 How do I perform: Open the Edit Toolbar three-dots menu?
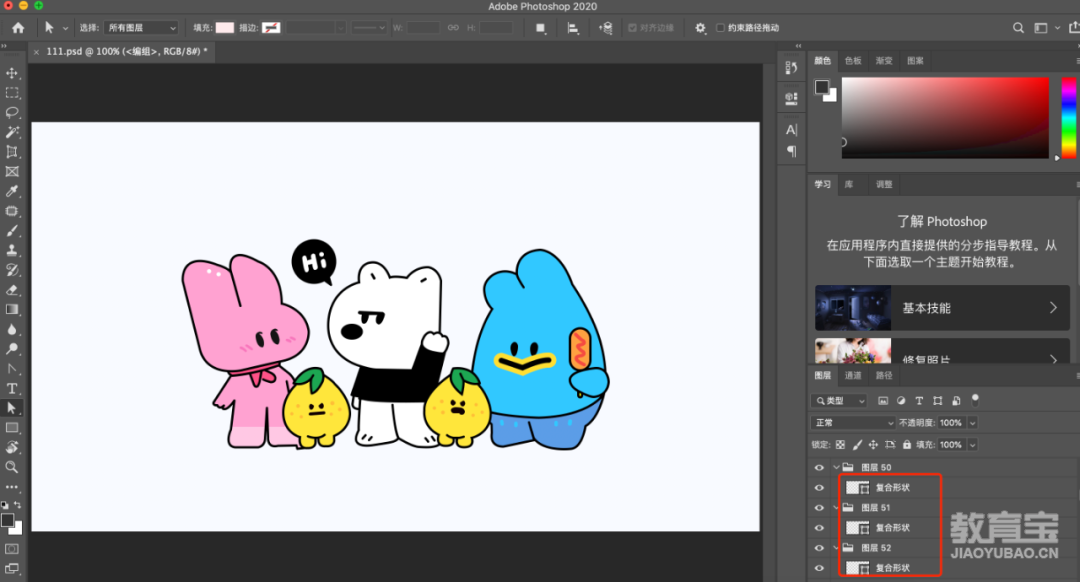coord(12,487)
